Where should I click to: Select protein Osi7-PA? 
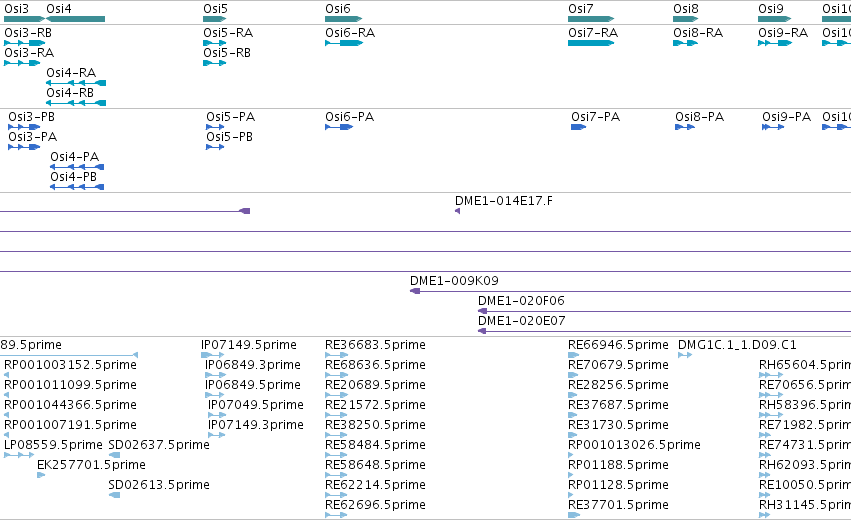pos(579,127)
